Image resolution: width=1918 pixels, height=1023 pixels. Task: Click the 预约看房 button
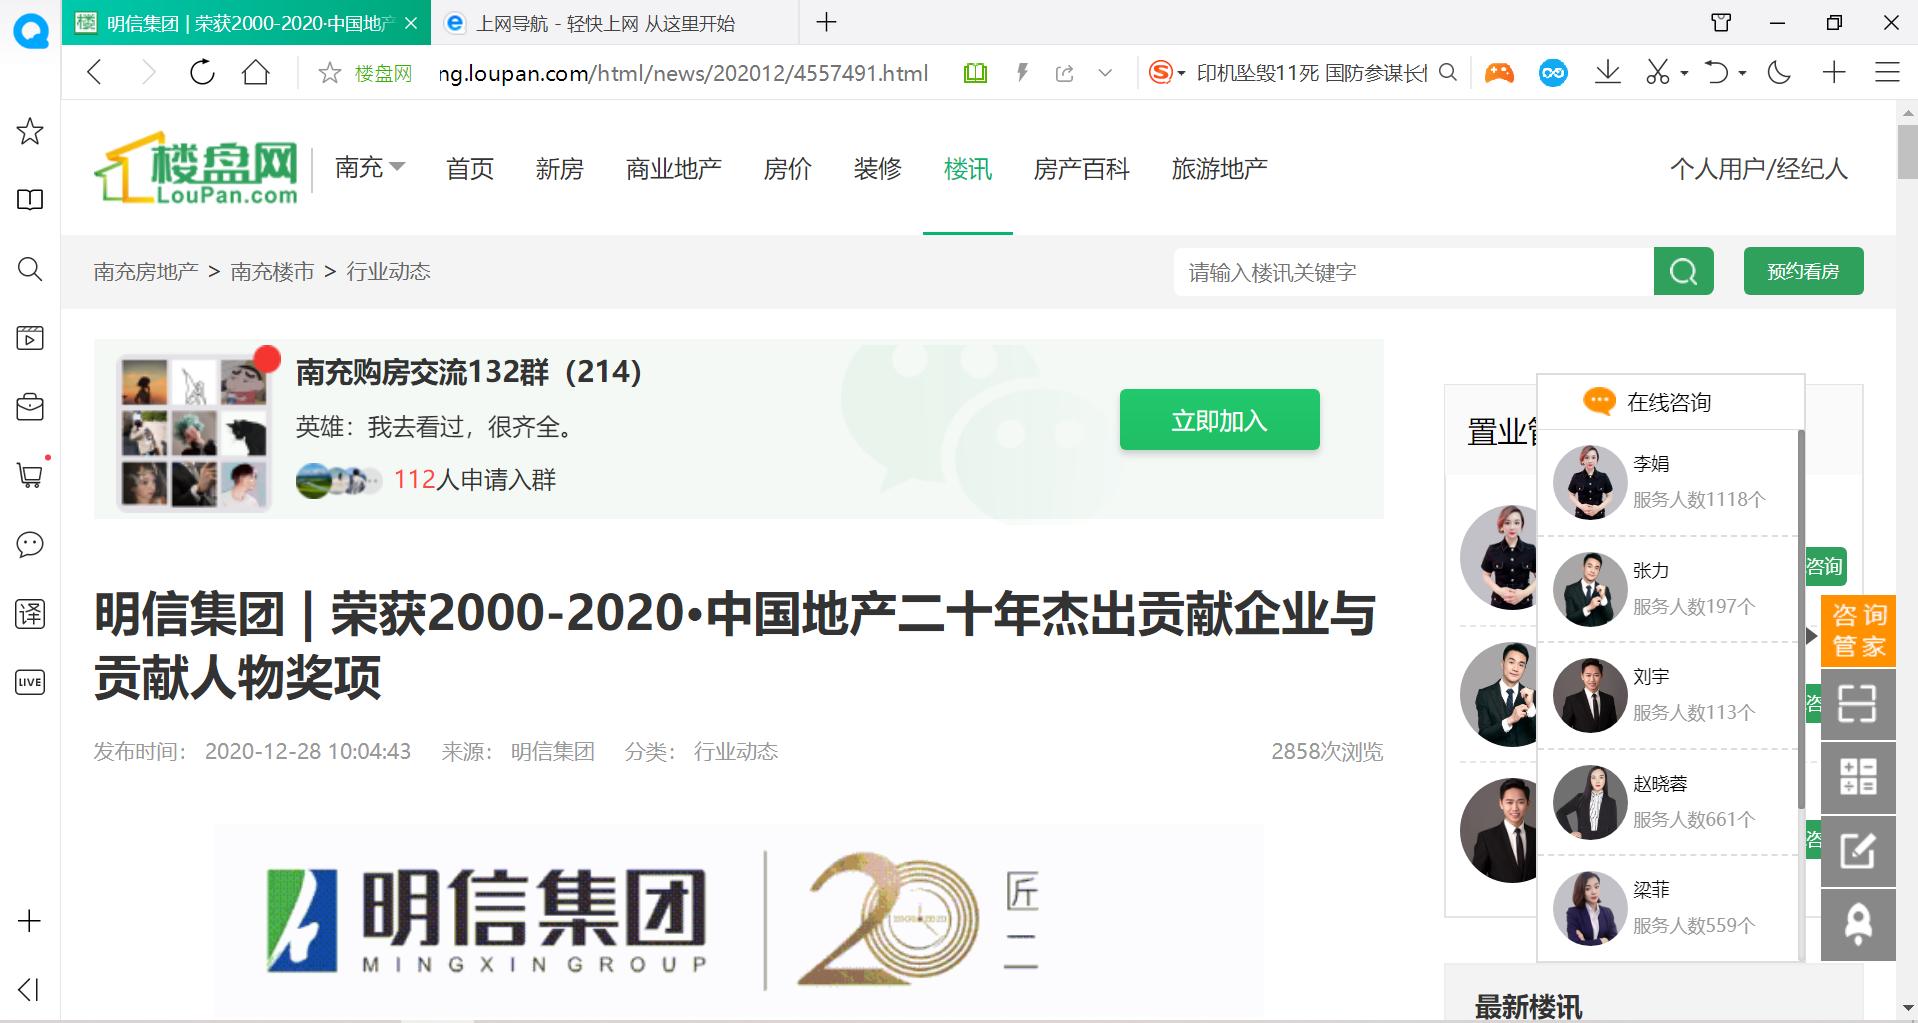[1804, 271]
